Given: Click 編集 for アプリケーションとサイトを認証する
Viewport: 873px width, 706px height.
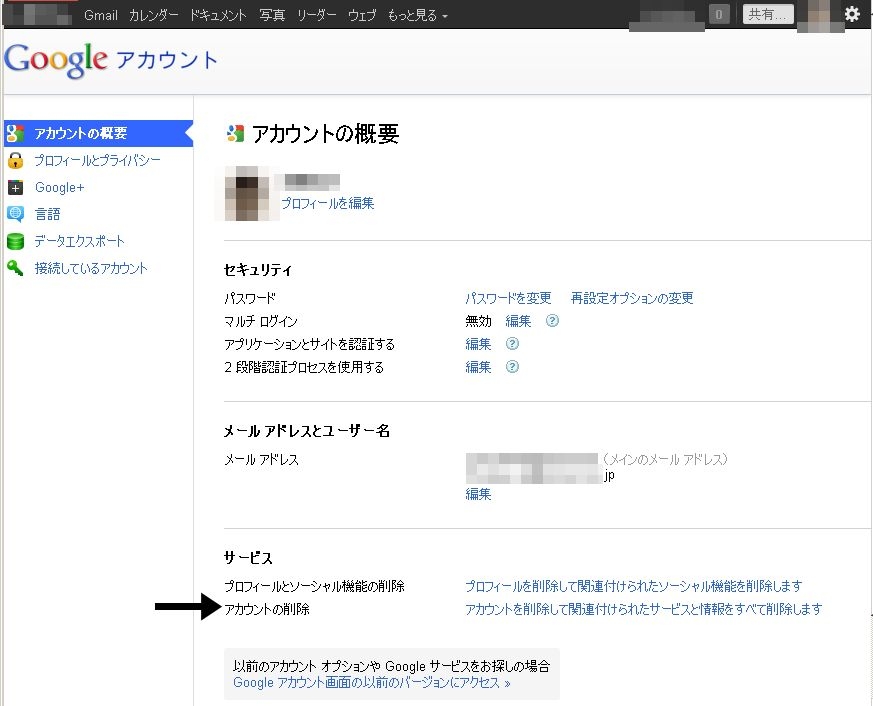Looking at the screenshot, I should 478,344.
